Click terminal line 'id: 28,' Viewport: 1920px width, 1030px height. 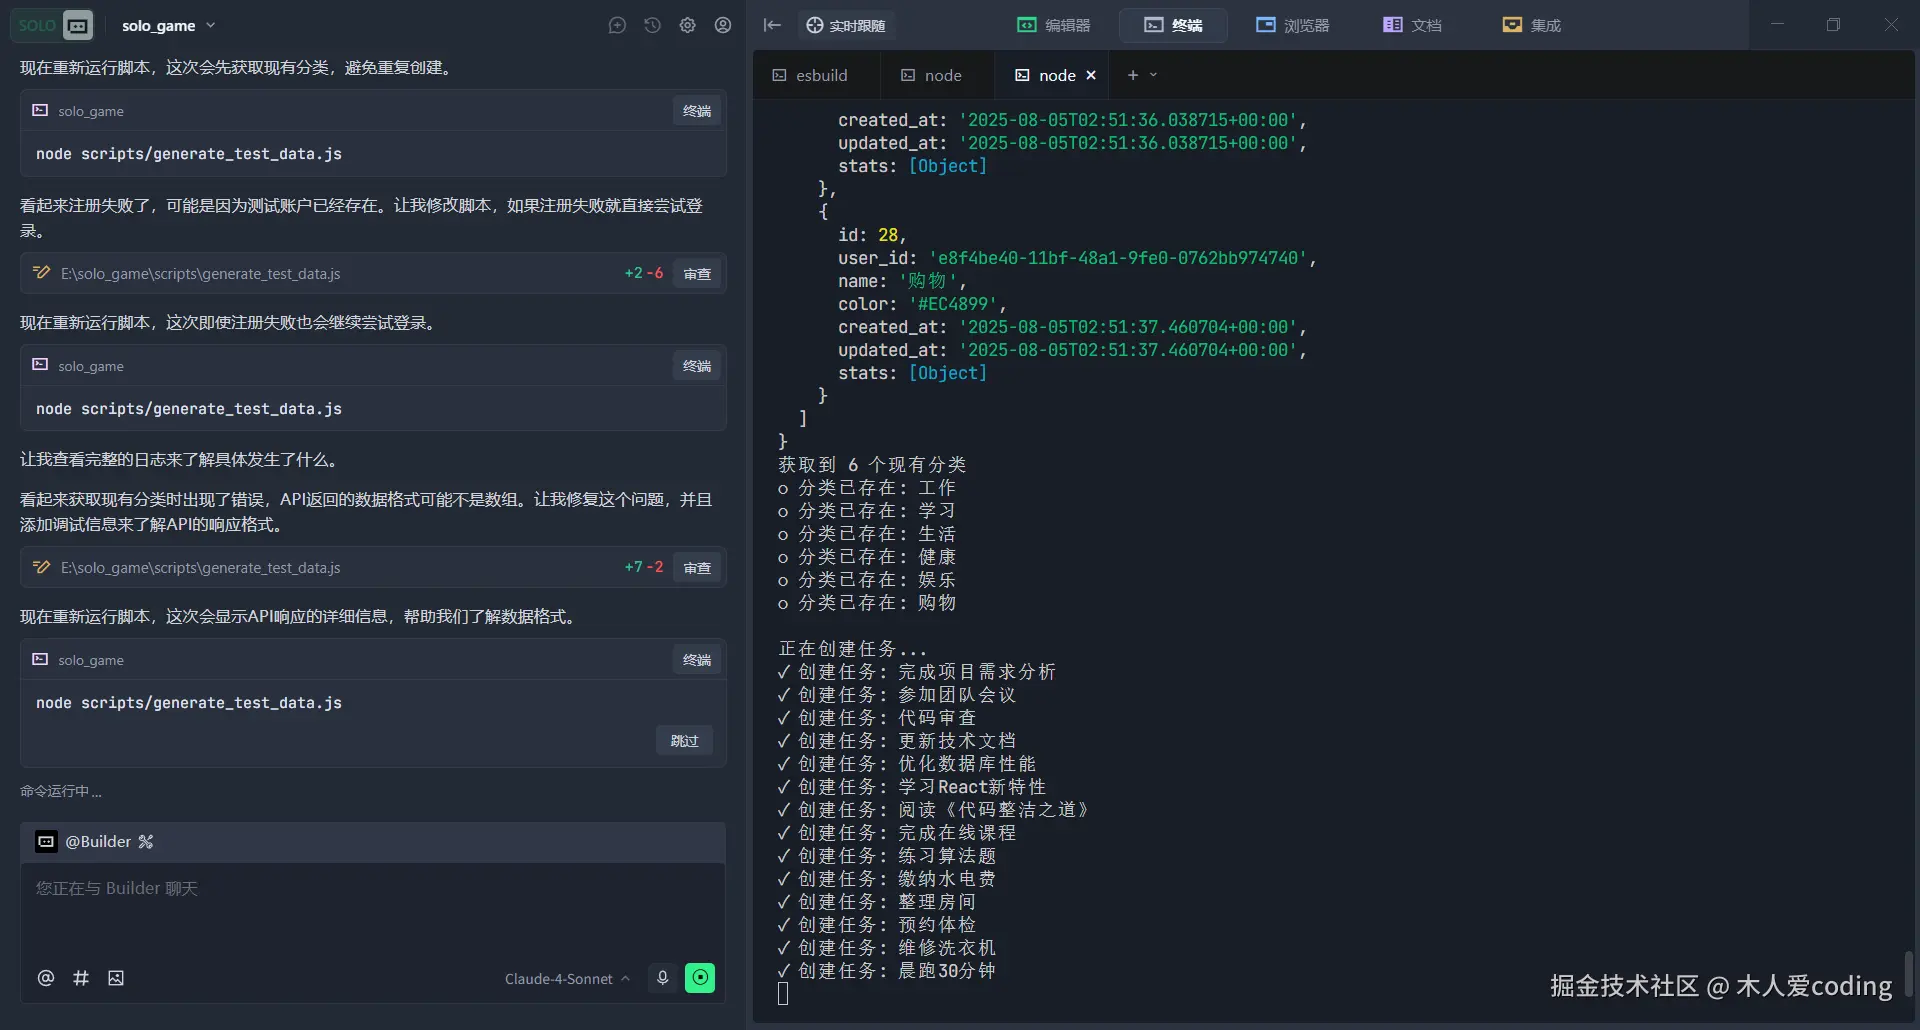pyautogui.click(x=872, y=235)
